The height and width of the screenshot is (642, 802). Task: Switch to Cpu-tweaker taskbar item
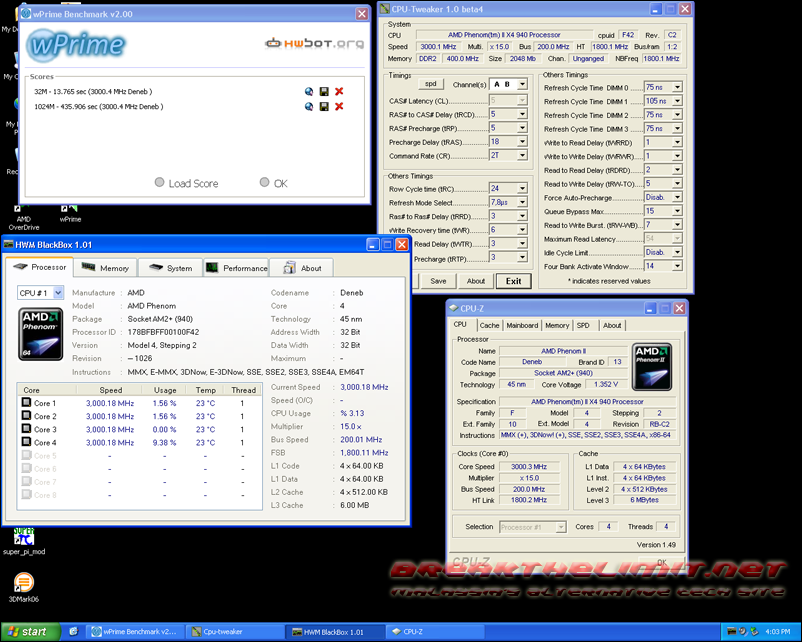[233, 632]
